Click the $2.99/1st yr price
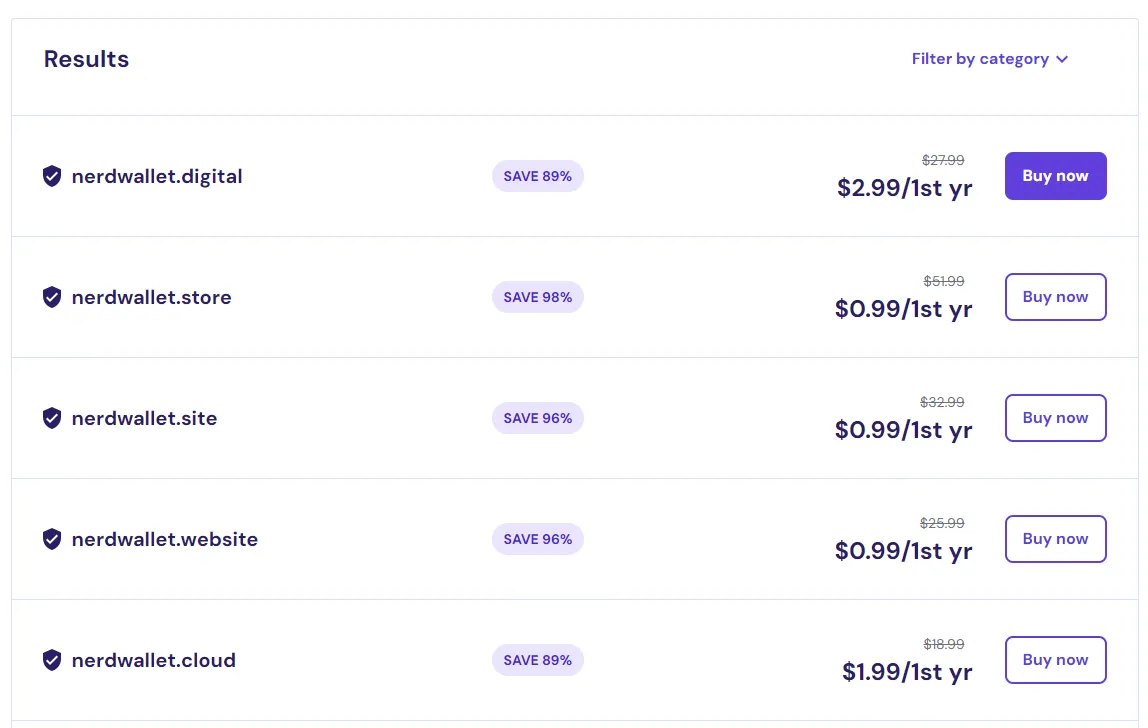 [904, 188]
